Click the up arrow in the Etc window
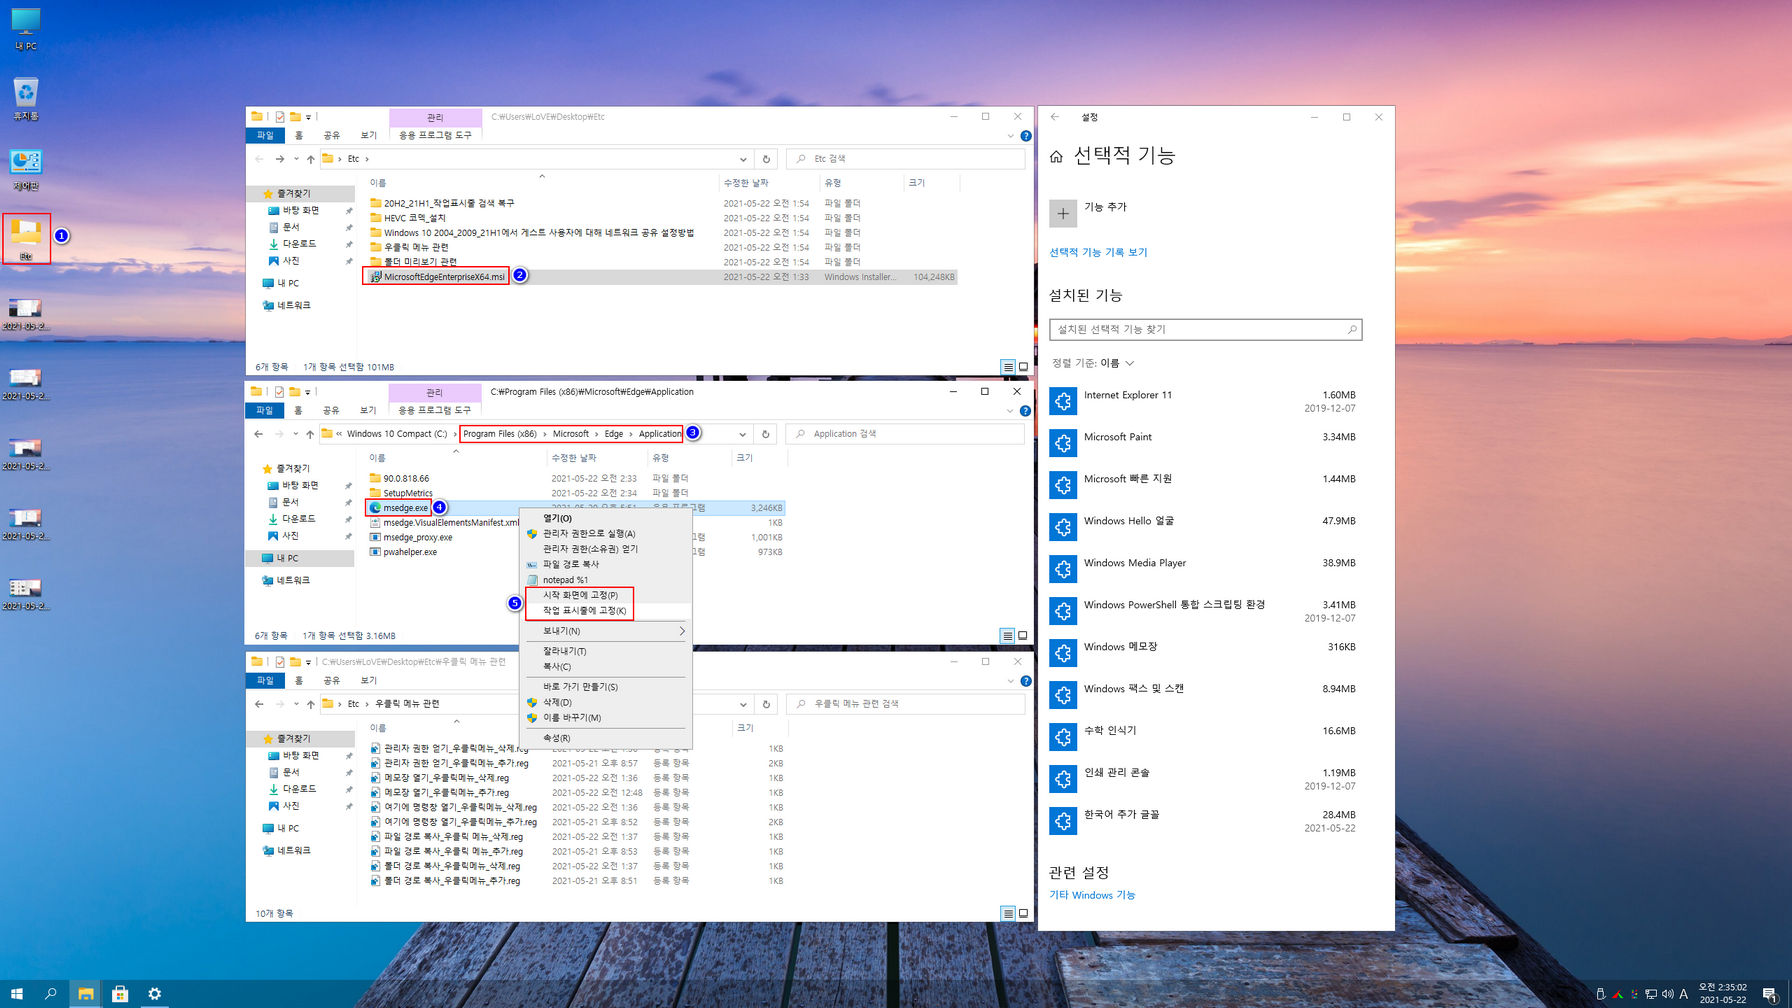This screenshot has width=1792, height=1008. [311, 159]
